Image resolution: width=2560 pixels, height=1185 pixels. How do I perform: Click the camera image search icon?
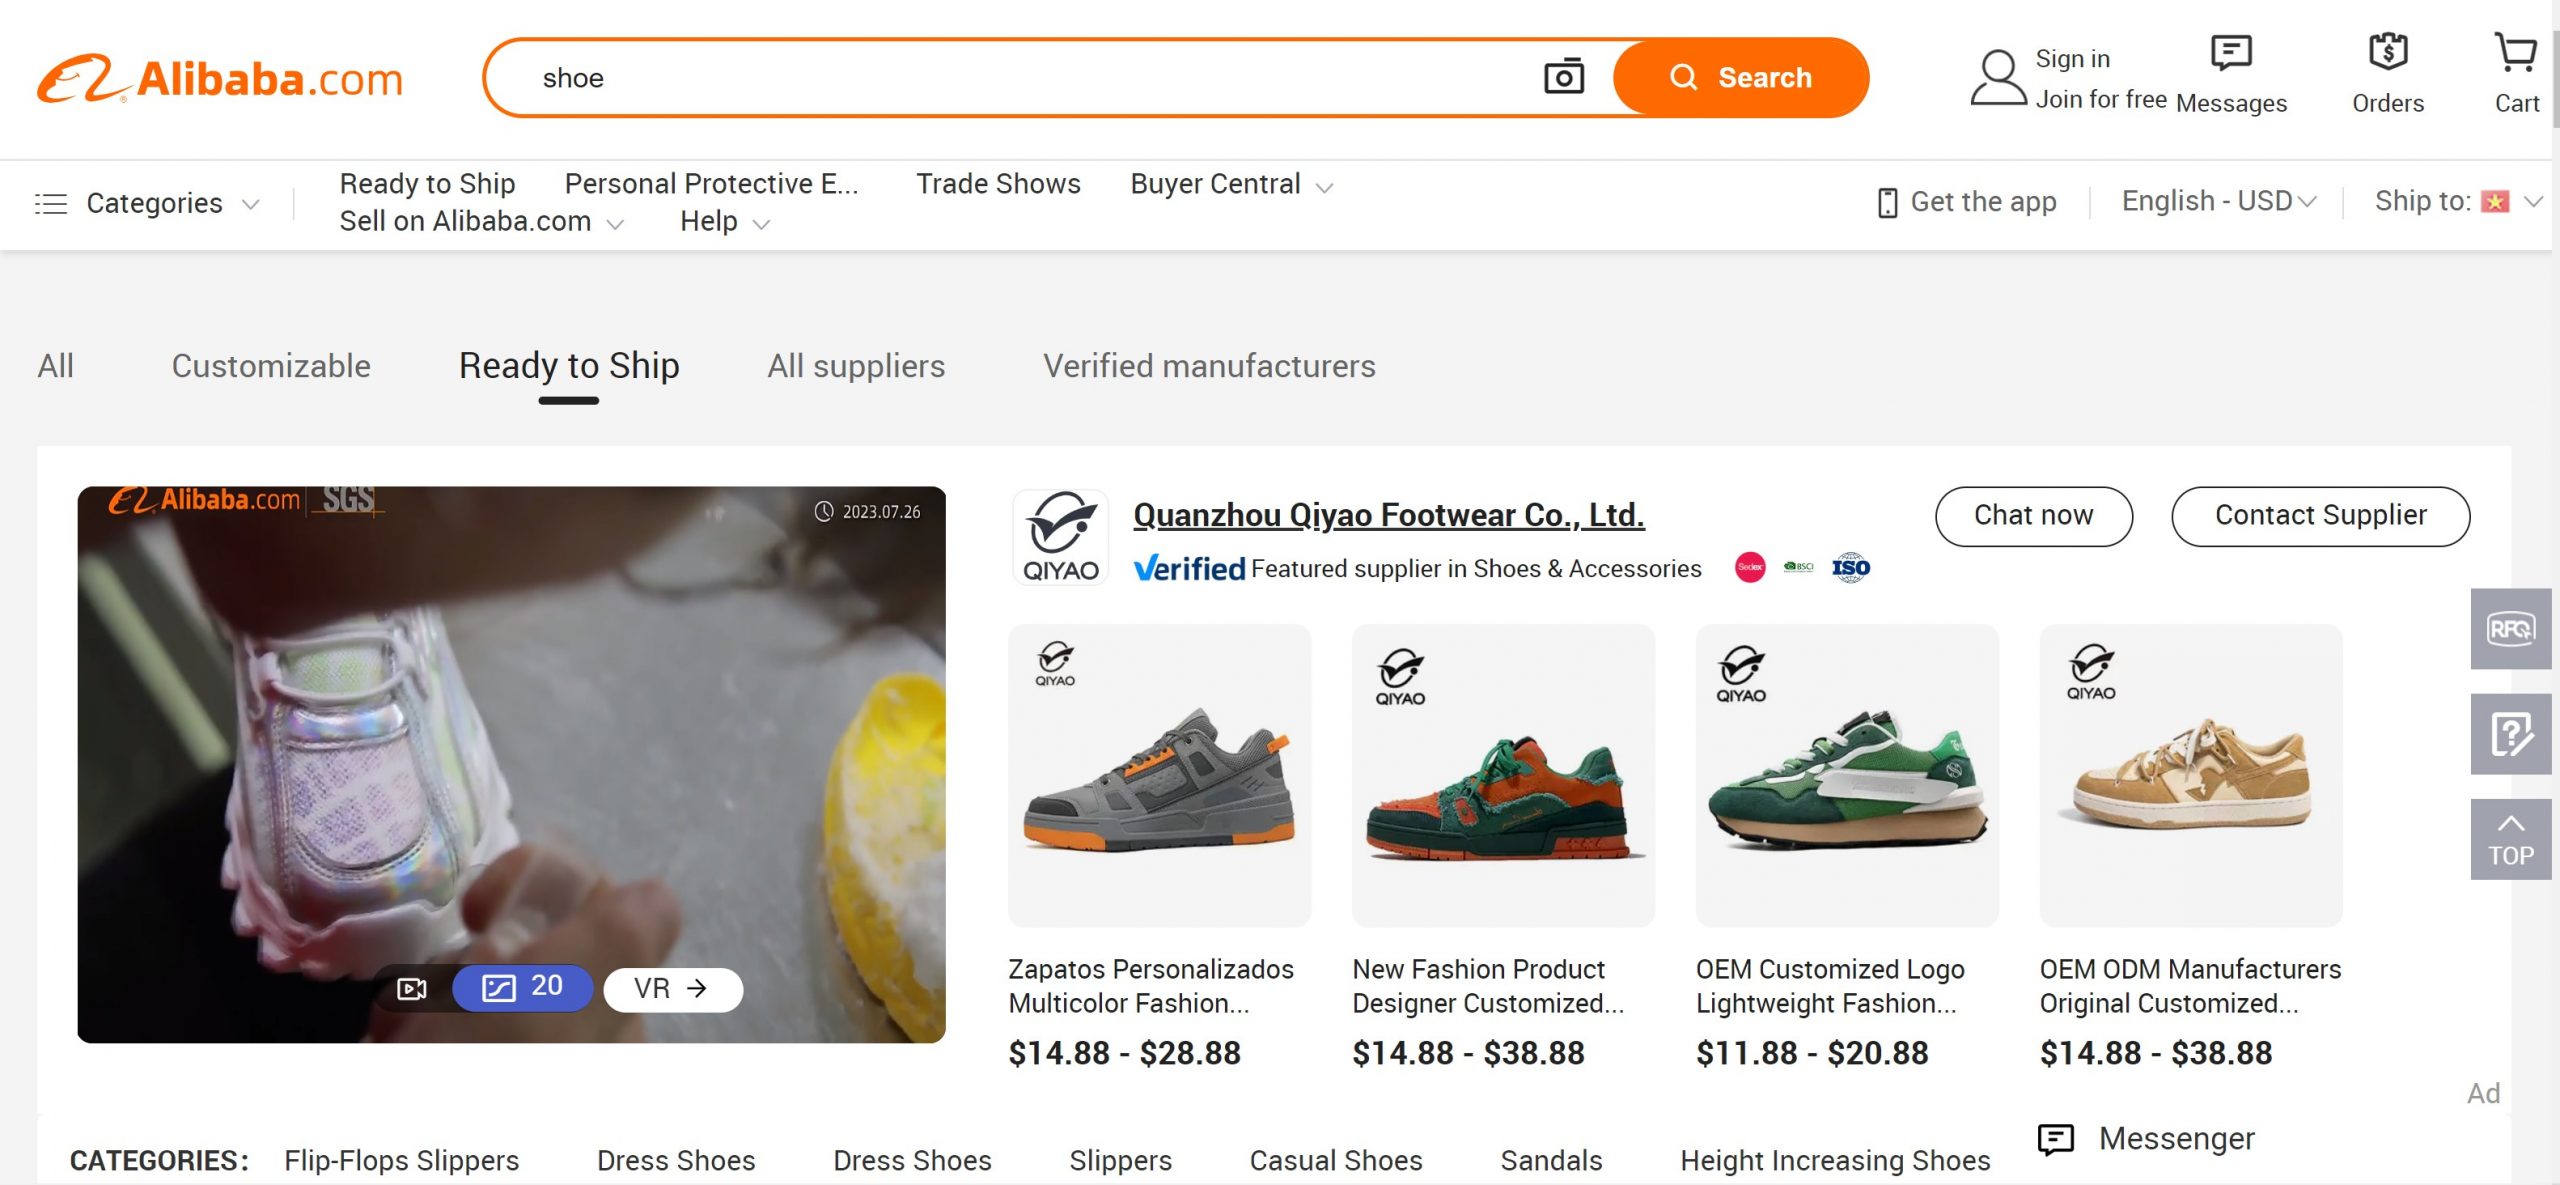[1563, 77]
